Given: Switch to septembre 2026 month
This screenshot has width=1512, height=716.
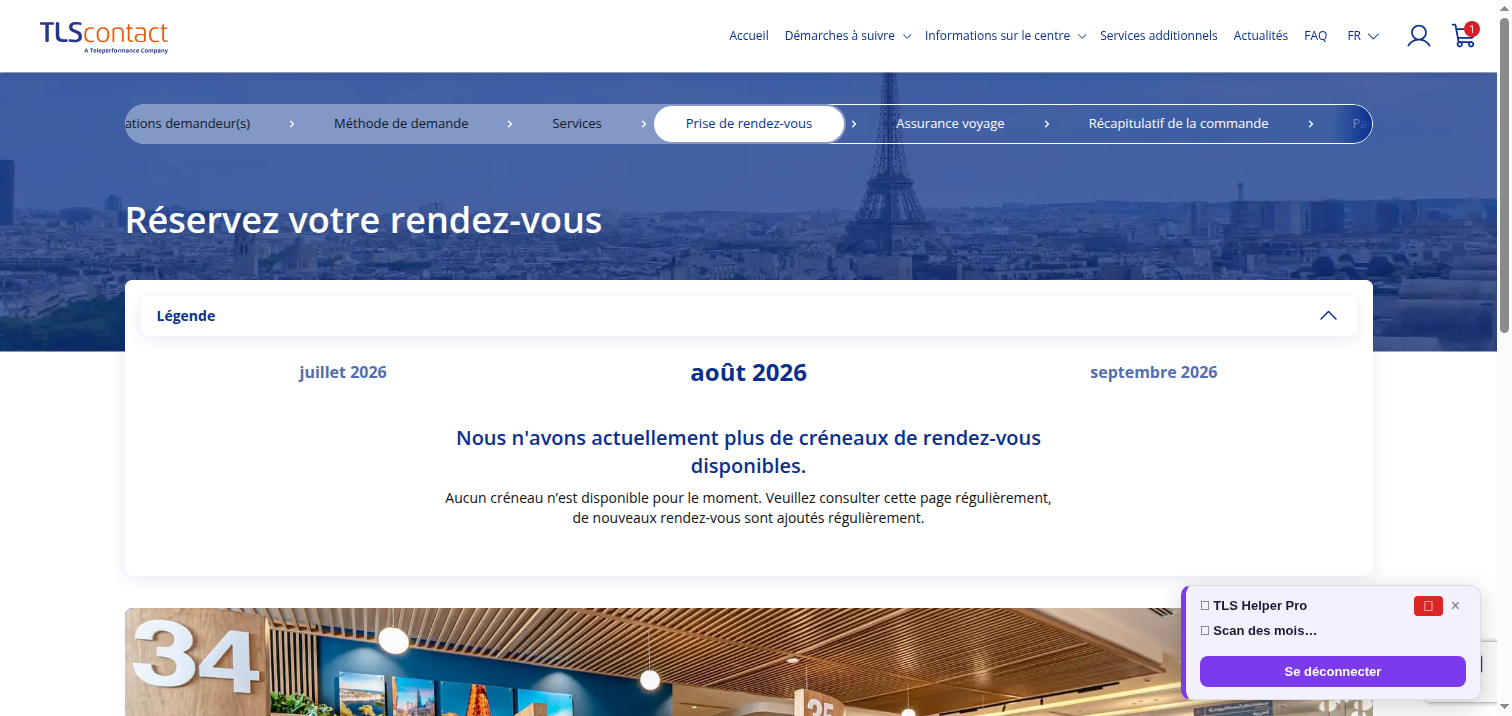Looking at the screenshot, I should pyautogui.click(x=1154, y=372).
